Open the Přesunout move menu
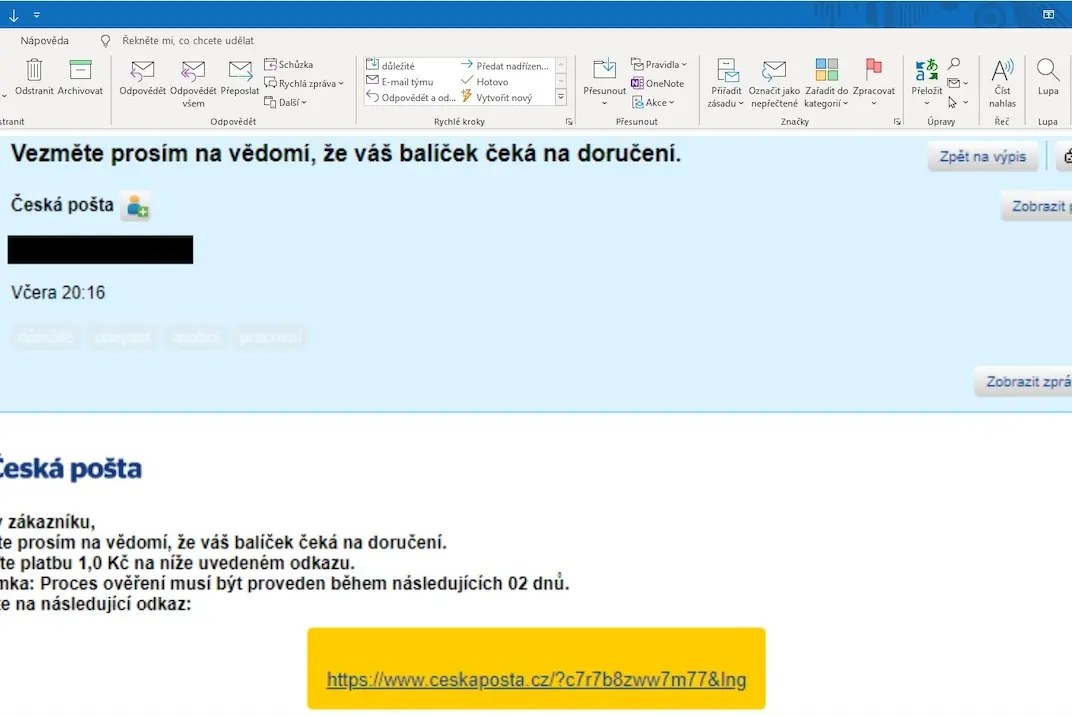 604,83
